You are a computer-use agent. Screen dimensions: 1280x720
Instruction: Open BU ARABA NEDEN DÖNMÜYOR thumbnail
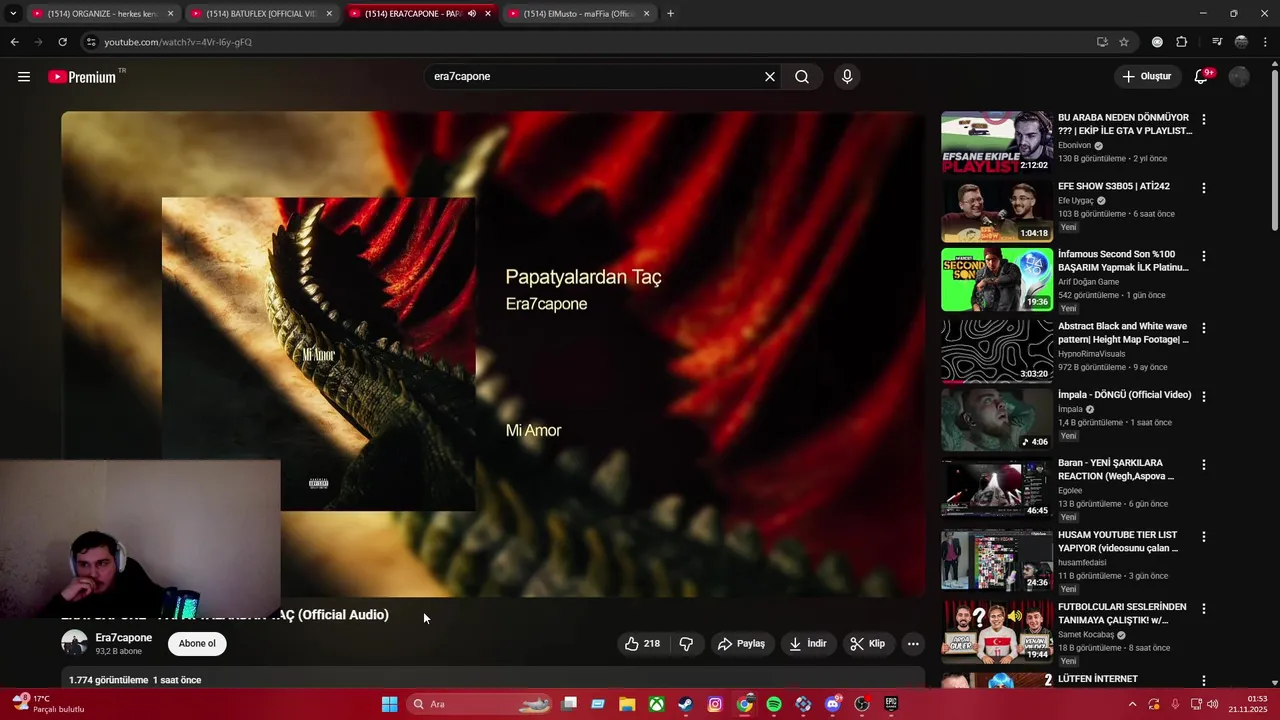pyautogui.click(x=996, y=142)
